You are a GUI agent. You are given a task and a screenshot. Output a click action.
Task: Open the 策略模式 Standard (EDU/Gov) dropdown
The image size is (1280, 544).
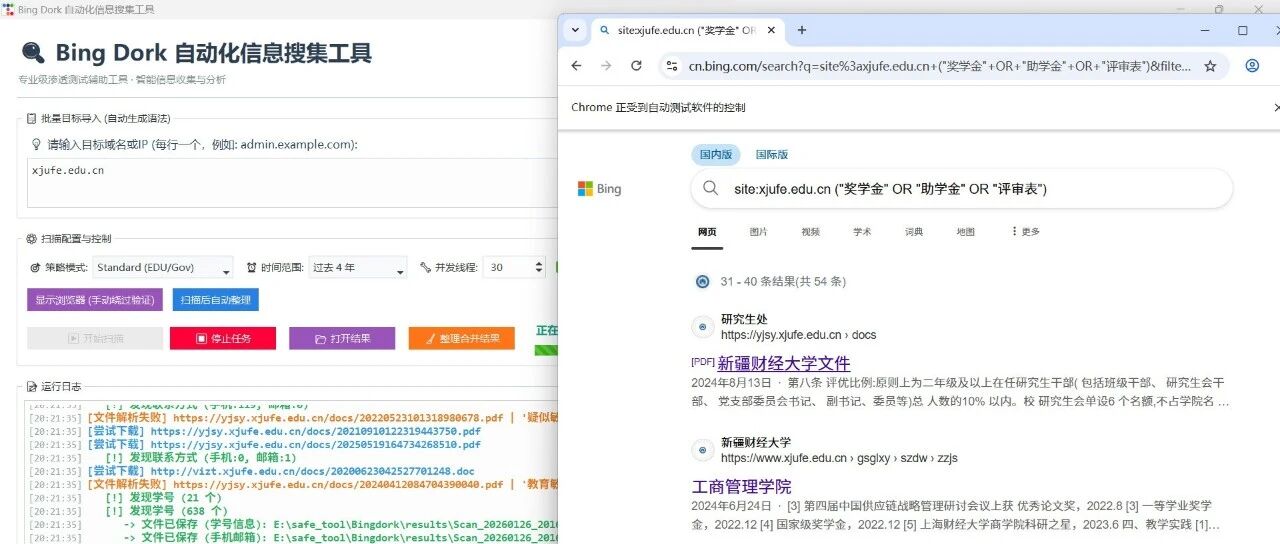click(163, 268)
